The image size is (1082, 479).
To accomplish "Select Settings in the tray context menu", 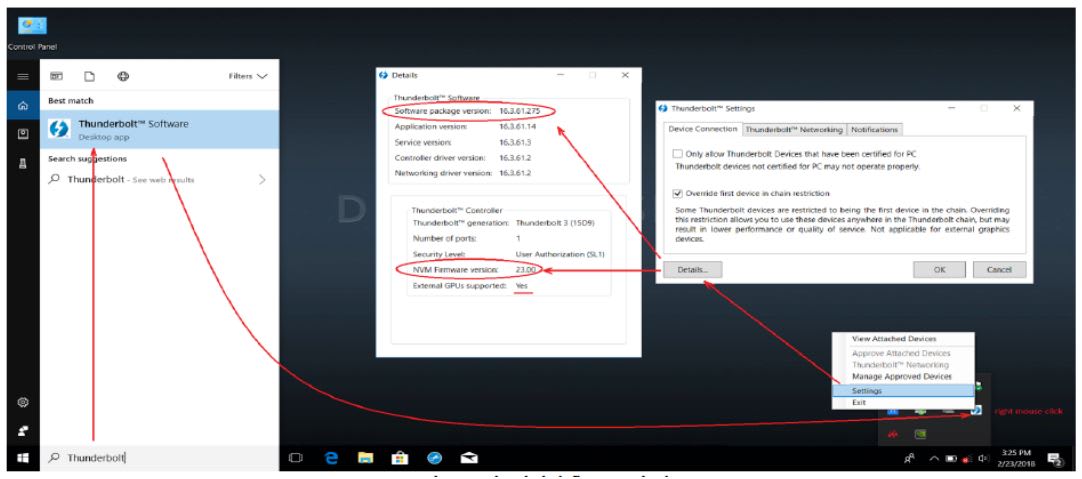I will [x=903, y=391].
